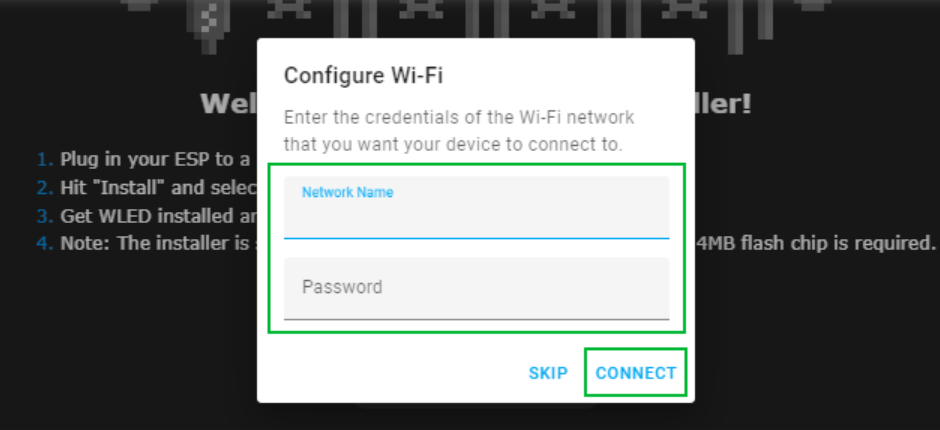The width and height of the screenshot is (940, 430).
Task: Select the blue "Network Name" floating label
Action: pos(347,192)
